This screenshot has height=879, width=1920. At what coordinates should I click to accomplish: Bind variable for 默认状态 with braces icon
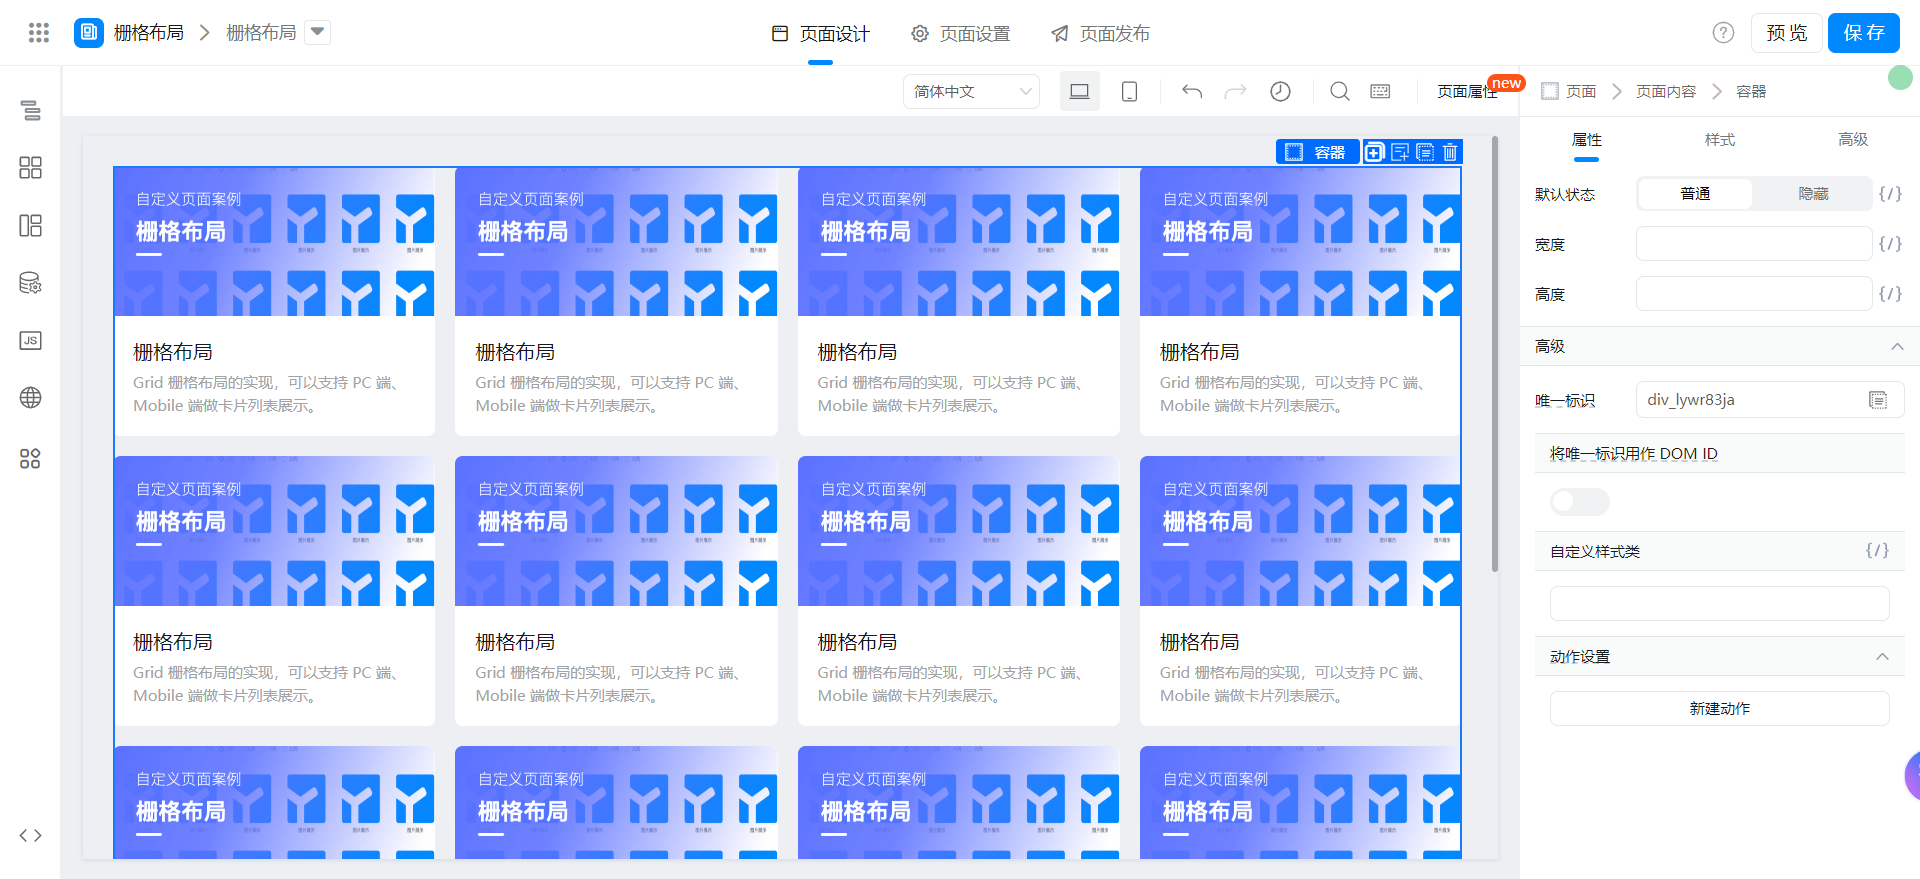point(1890,194)
